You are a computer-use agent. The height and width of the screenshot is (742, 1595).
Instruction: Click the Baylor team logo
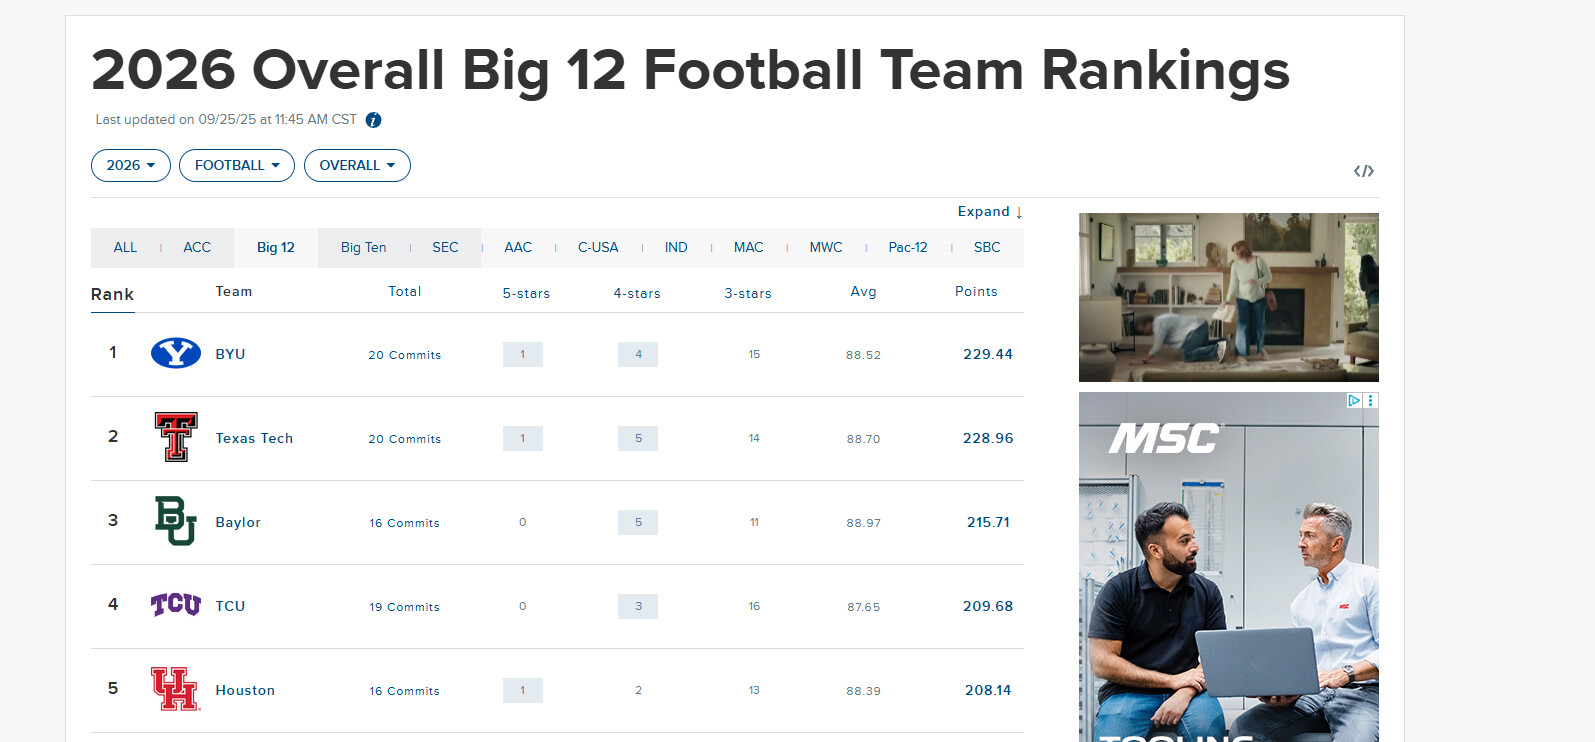(176, 521)
